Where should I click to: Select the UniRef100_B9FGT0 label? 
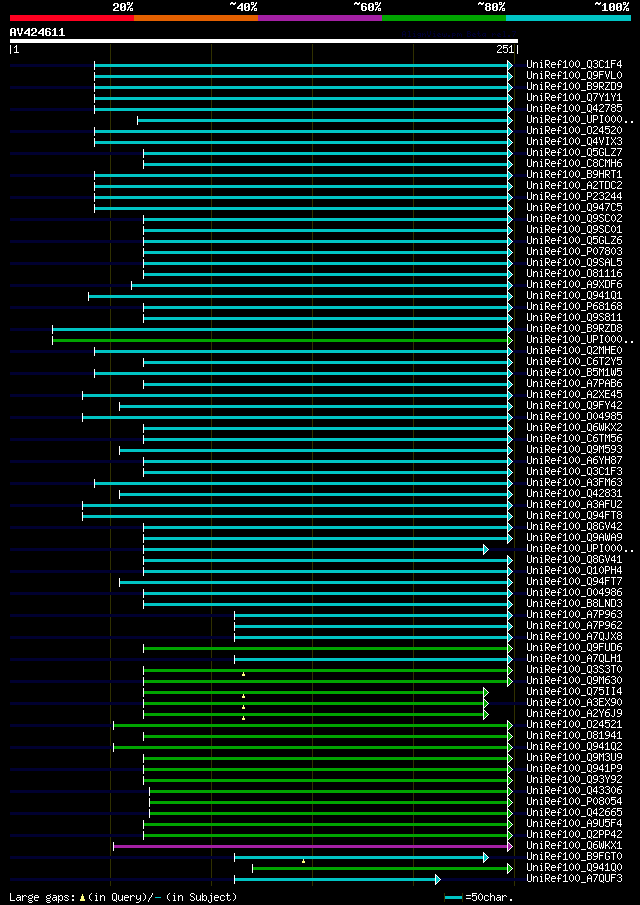(x=574, y=857)
